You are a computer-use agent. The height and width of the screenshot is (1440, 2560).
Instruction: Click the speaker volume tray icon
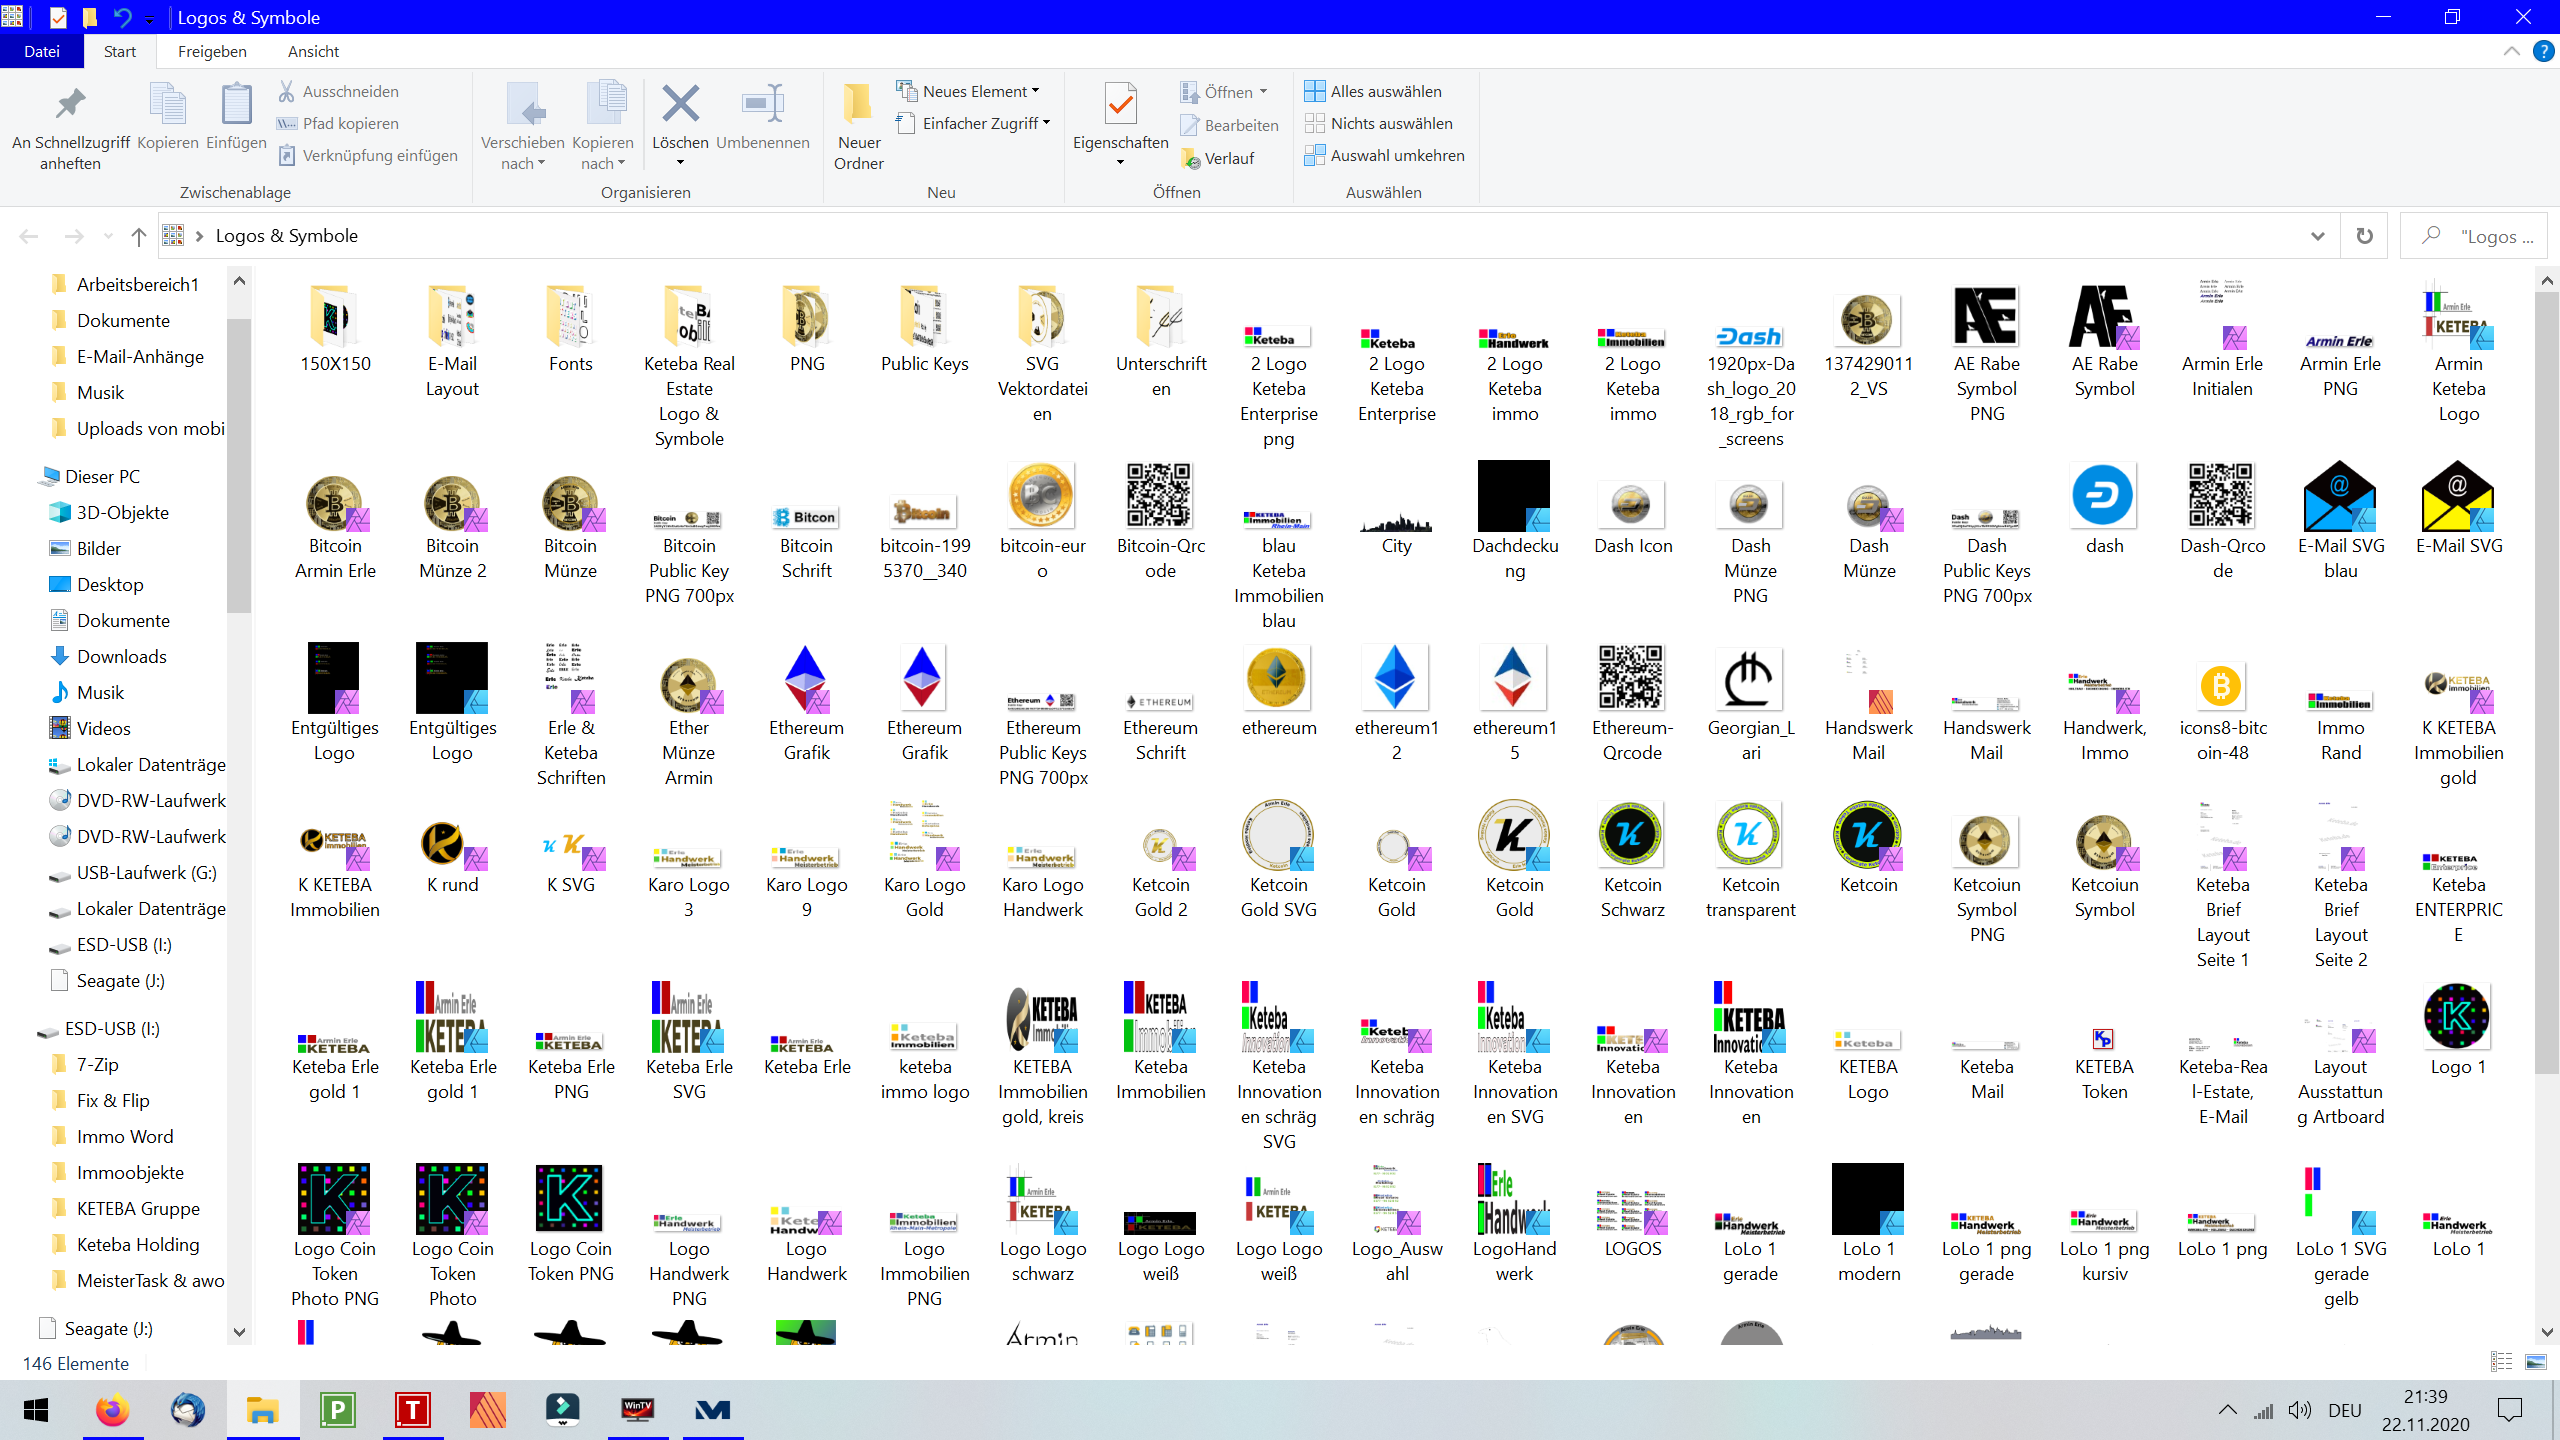point(2299,1410)
